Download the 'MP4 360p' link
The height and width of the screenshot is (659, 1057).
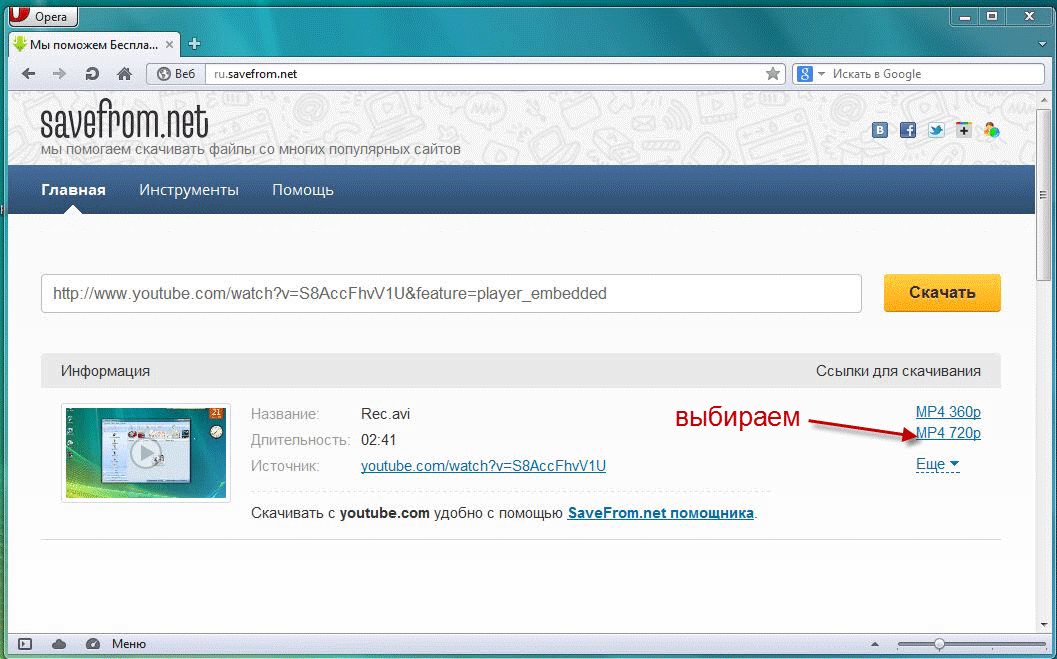tap(948, 412)
